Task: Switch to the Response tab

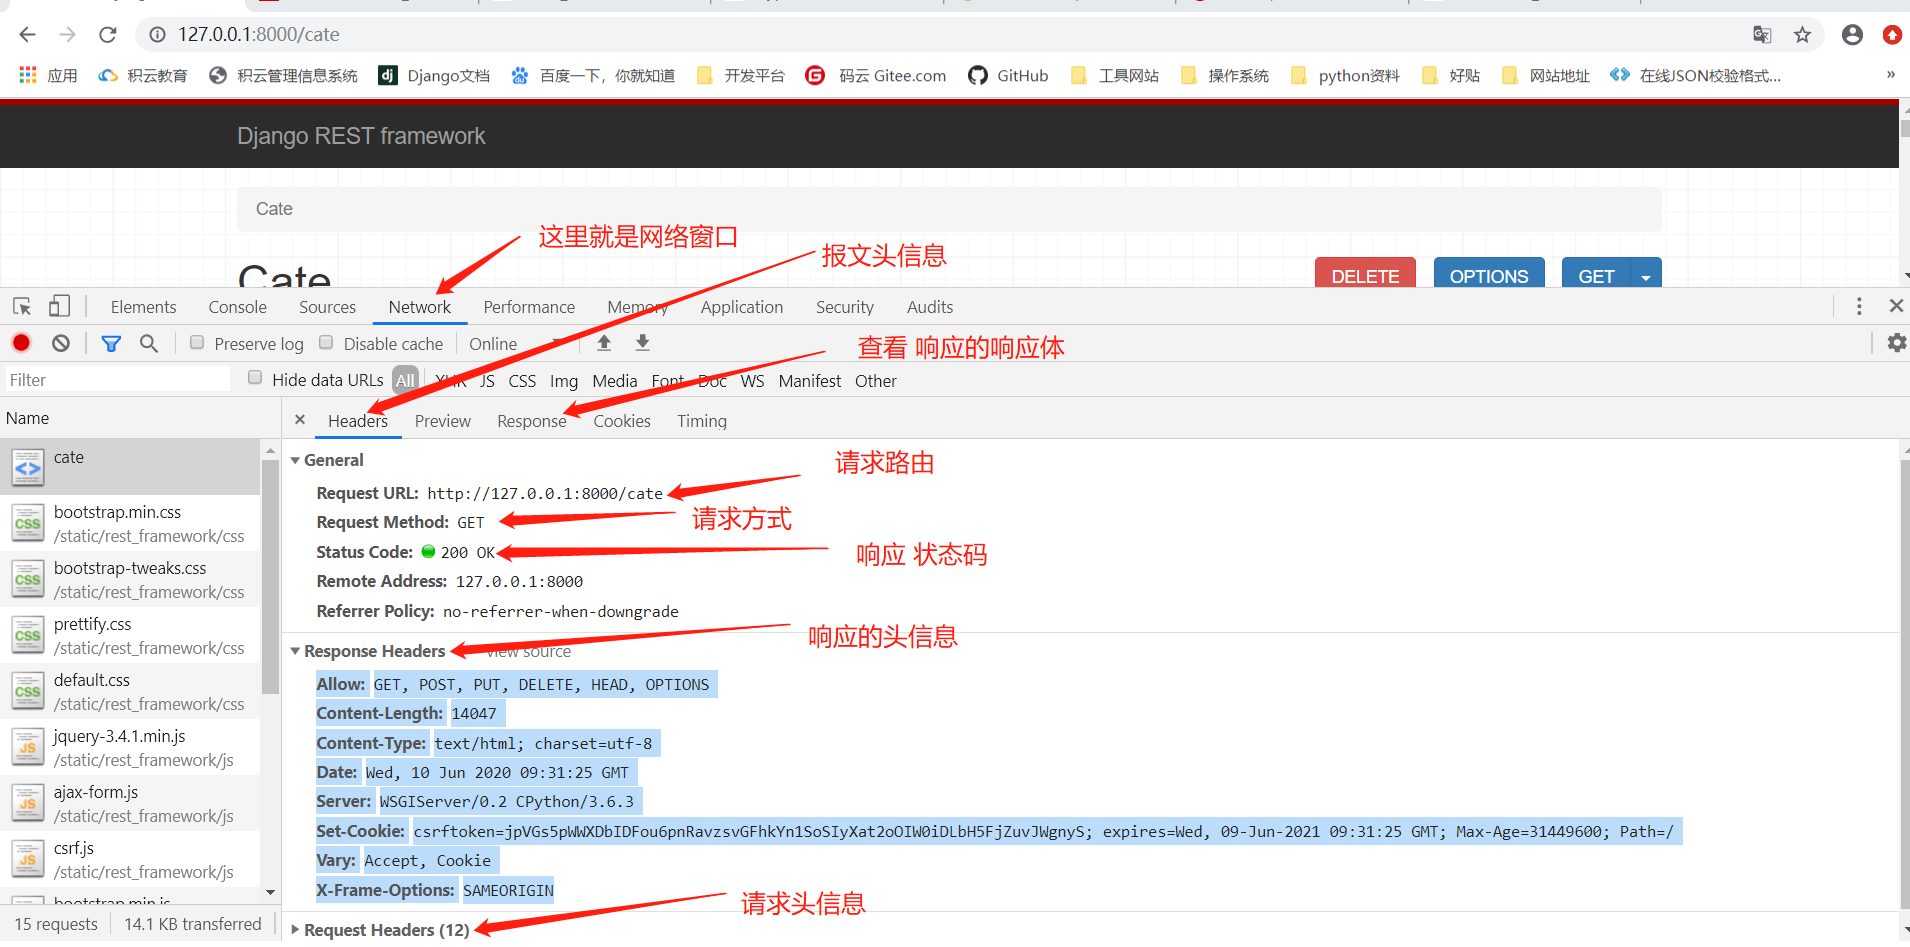Action: (x=532, y=421)
